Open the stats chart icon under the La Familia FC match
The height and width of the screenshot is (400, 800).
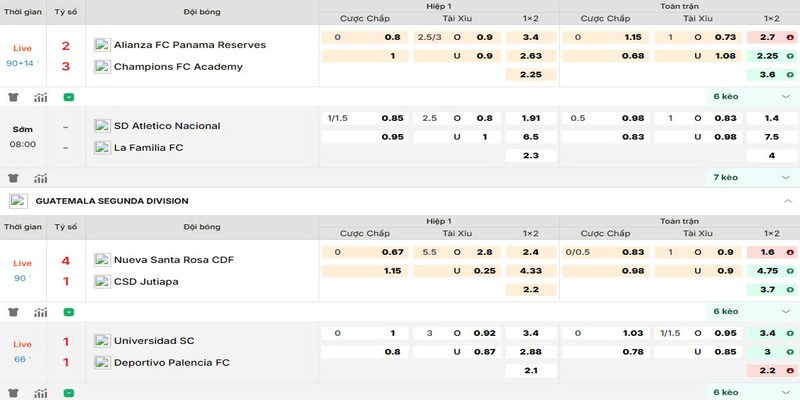[41, 178]
